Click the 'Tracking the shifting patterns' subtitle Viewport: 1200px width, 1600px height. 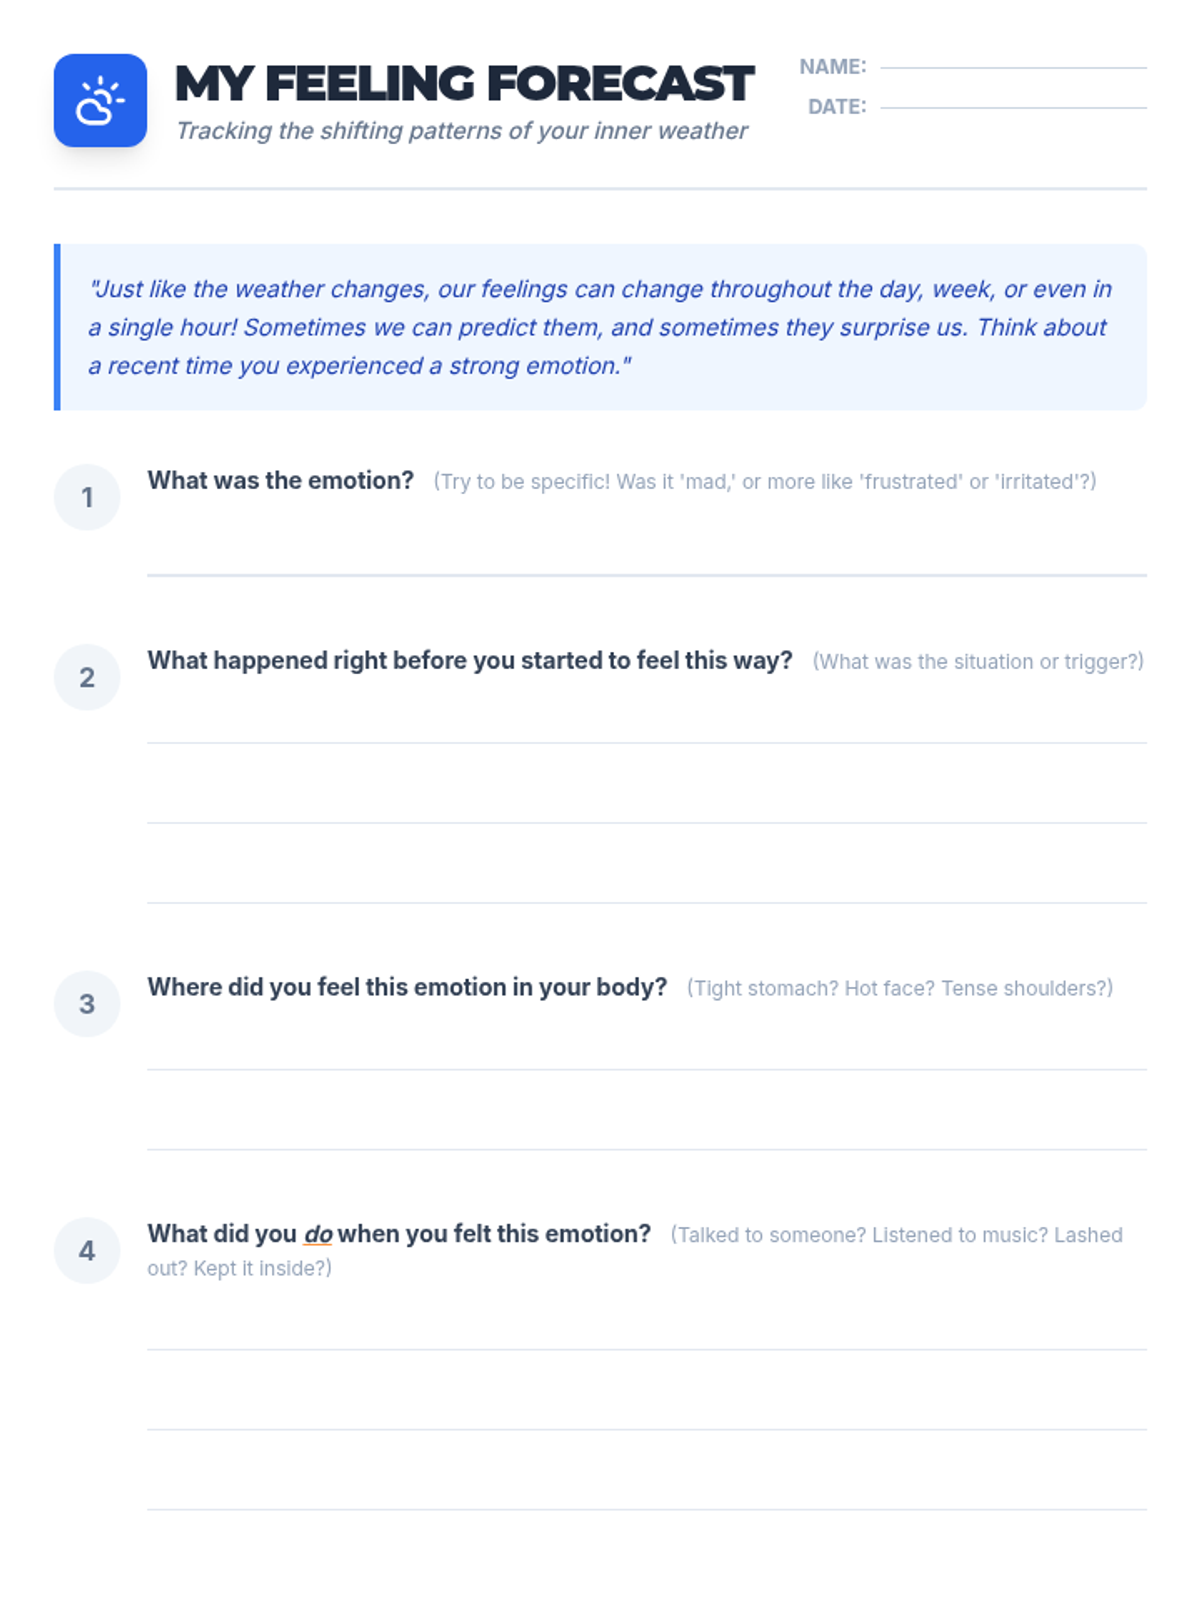(x=462, y=131)
